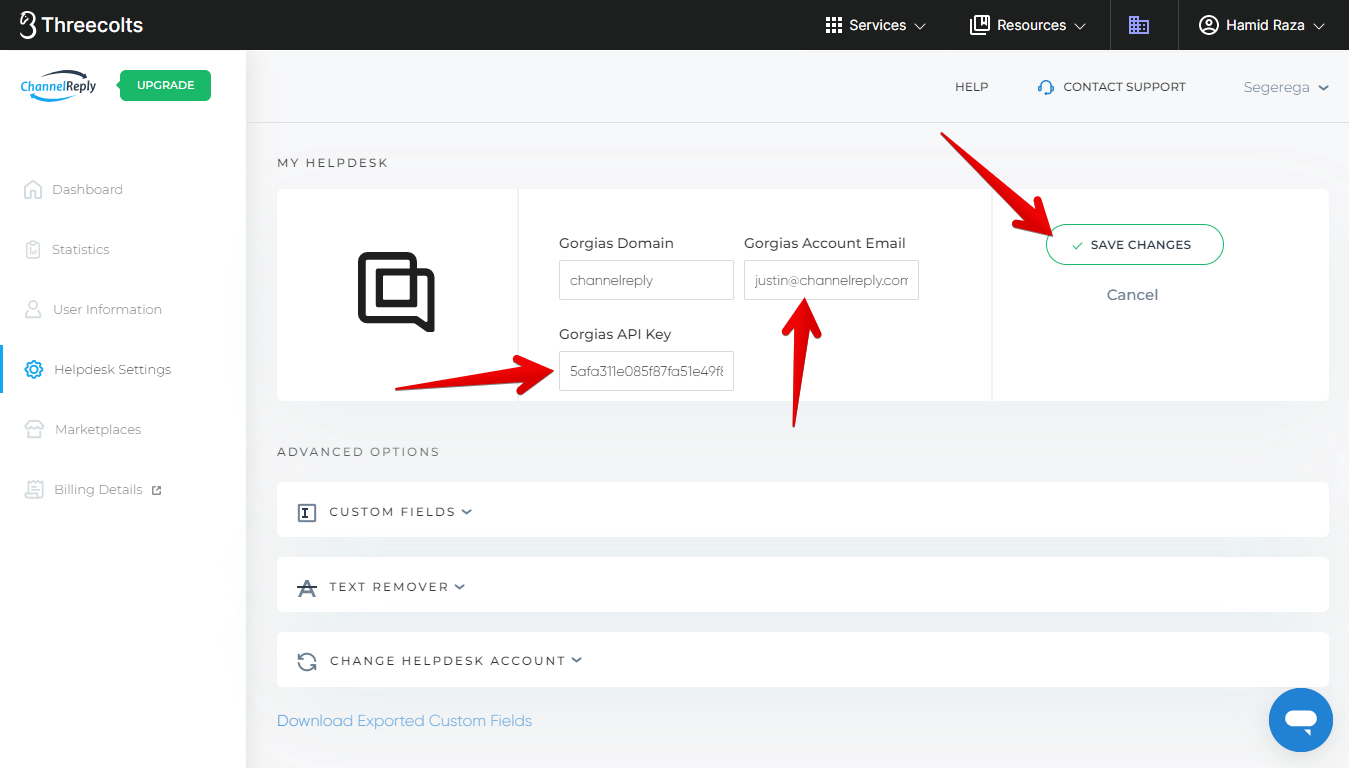Click the Gorgias API Key field
Viewport: 1349px width, 768px height.
coord(646,371)
